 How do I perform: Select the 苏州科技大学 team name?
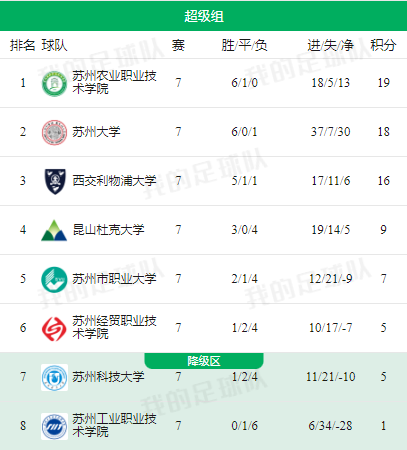[x=108, y=377]
